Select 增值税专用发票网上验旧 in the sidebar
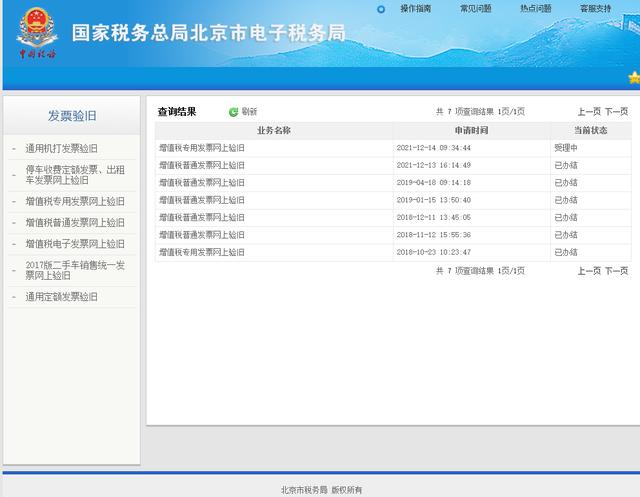The width and height of the screenshot is (640, 497). point(75,201)
